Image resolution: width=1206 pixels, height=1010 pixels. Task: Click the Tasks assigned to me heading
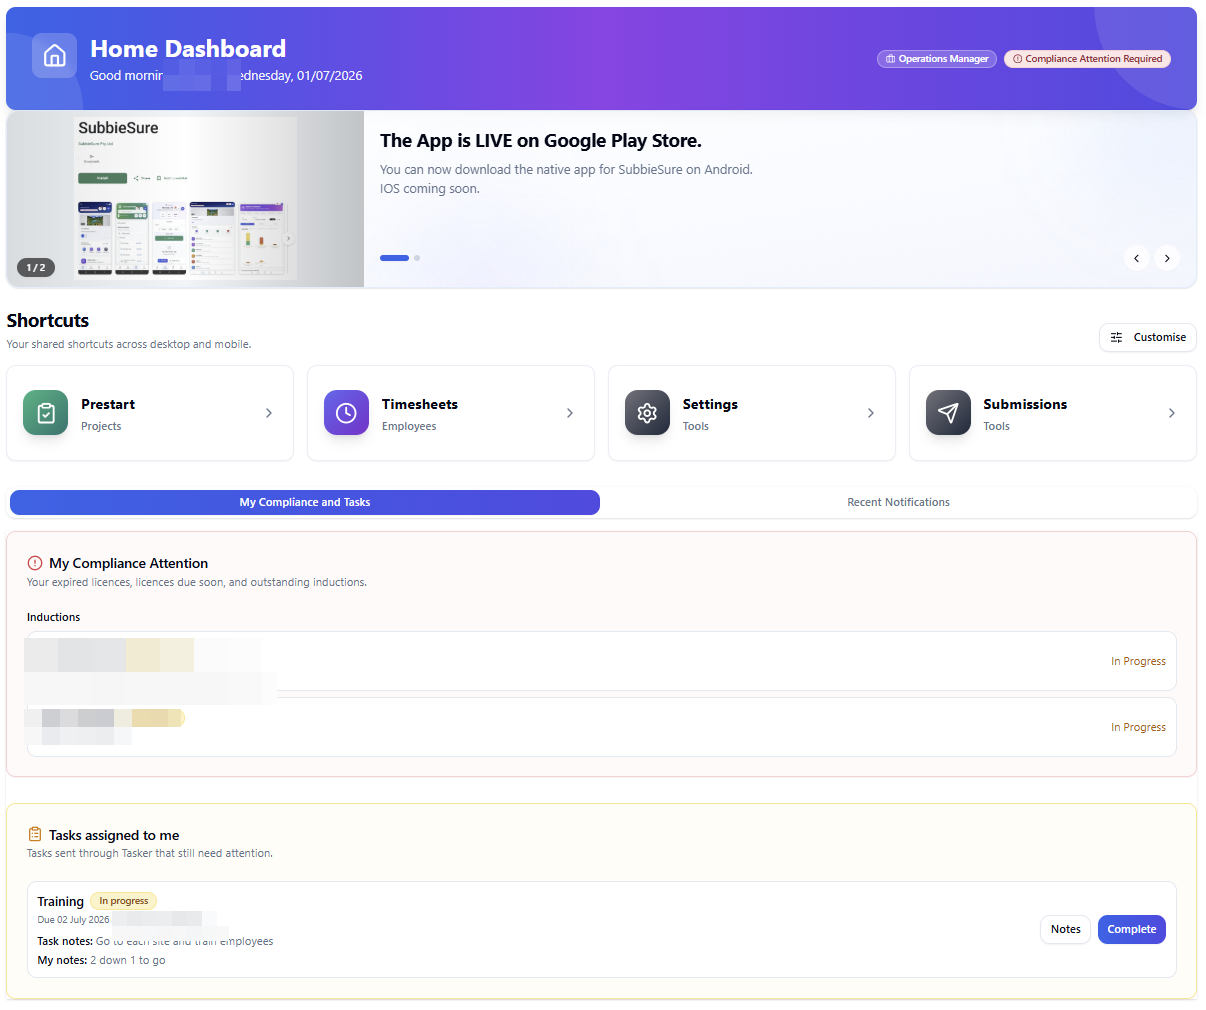[x=114, y=835]
